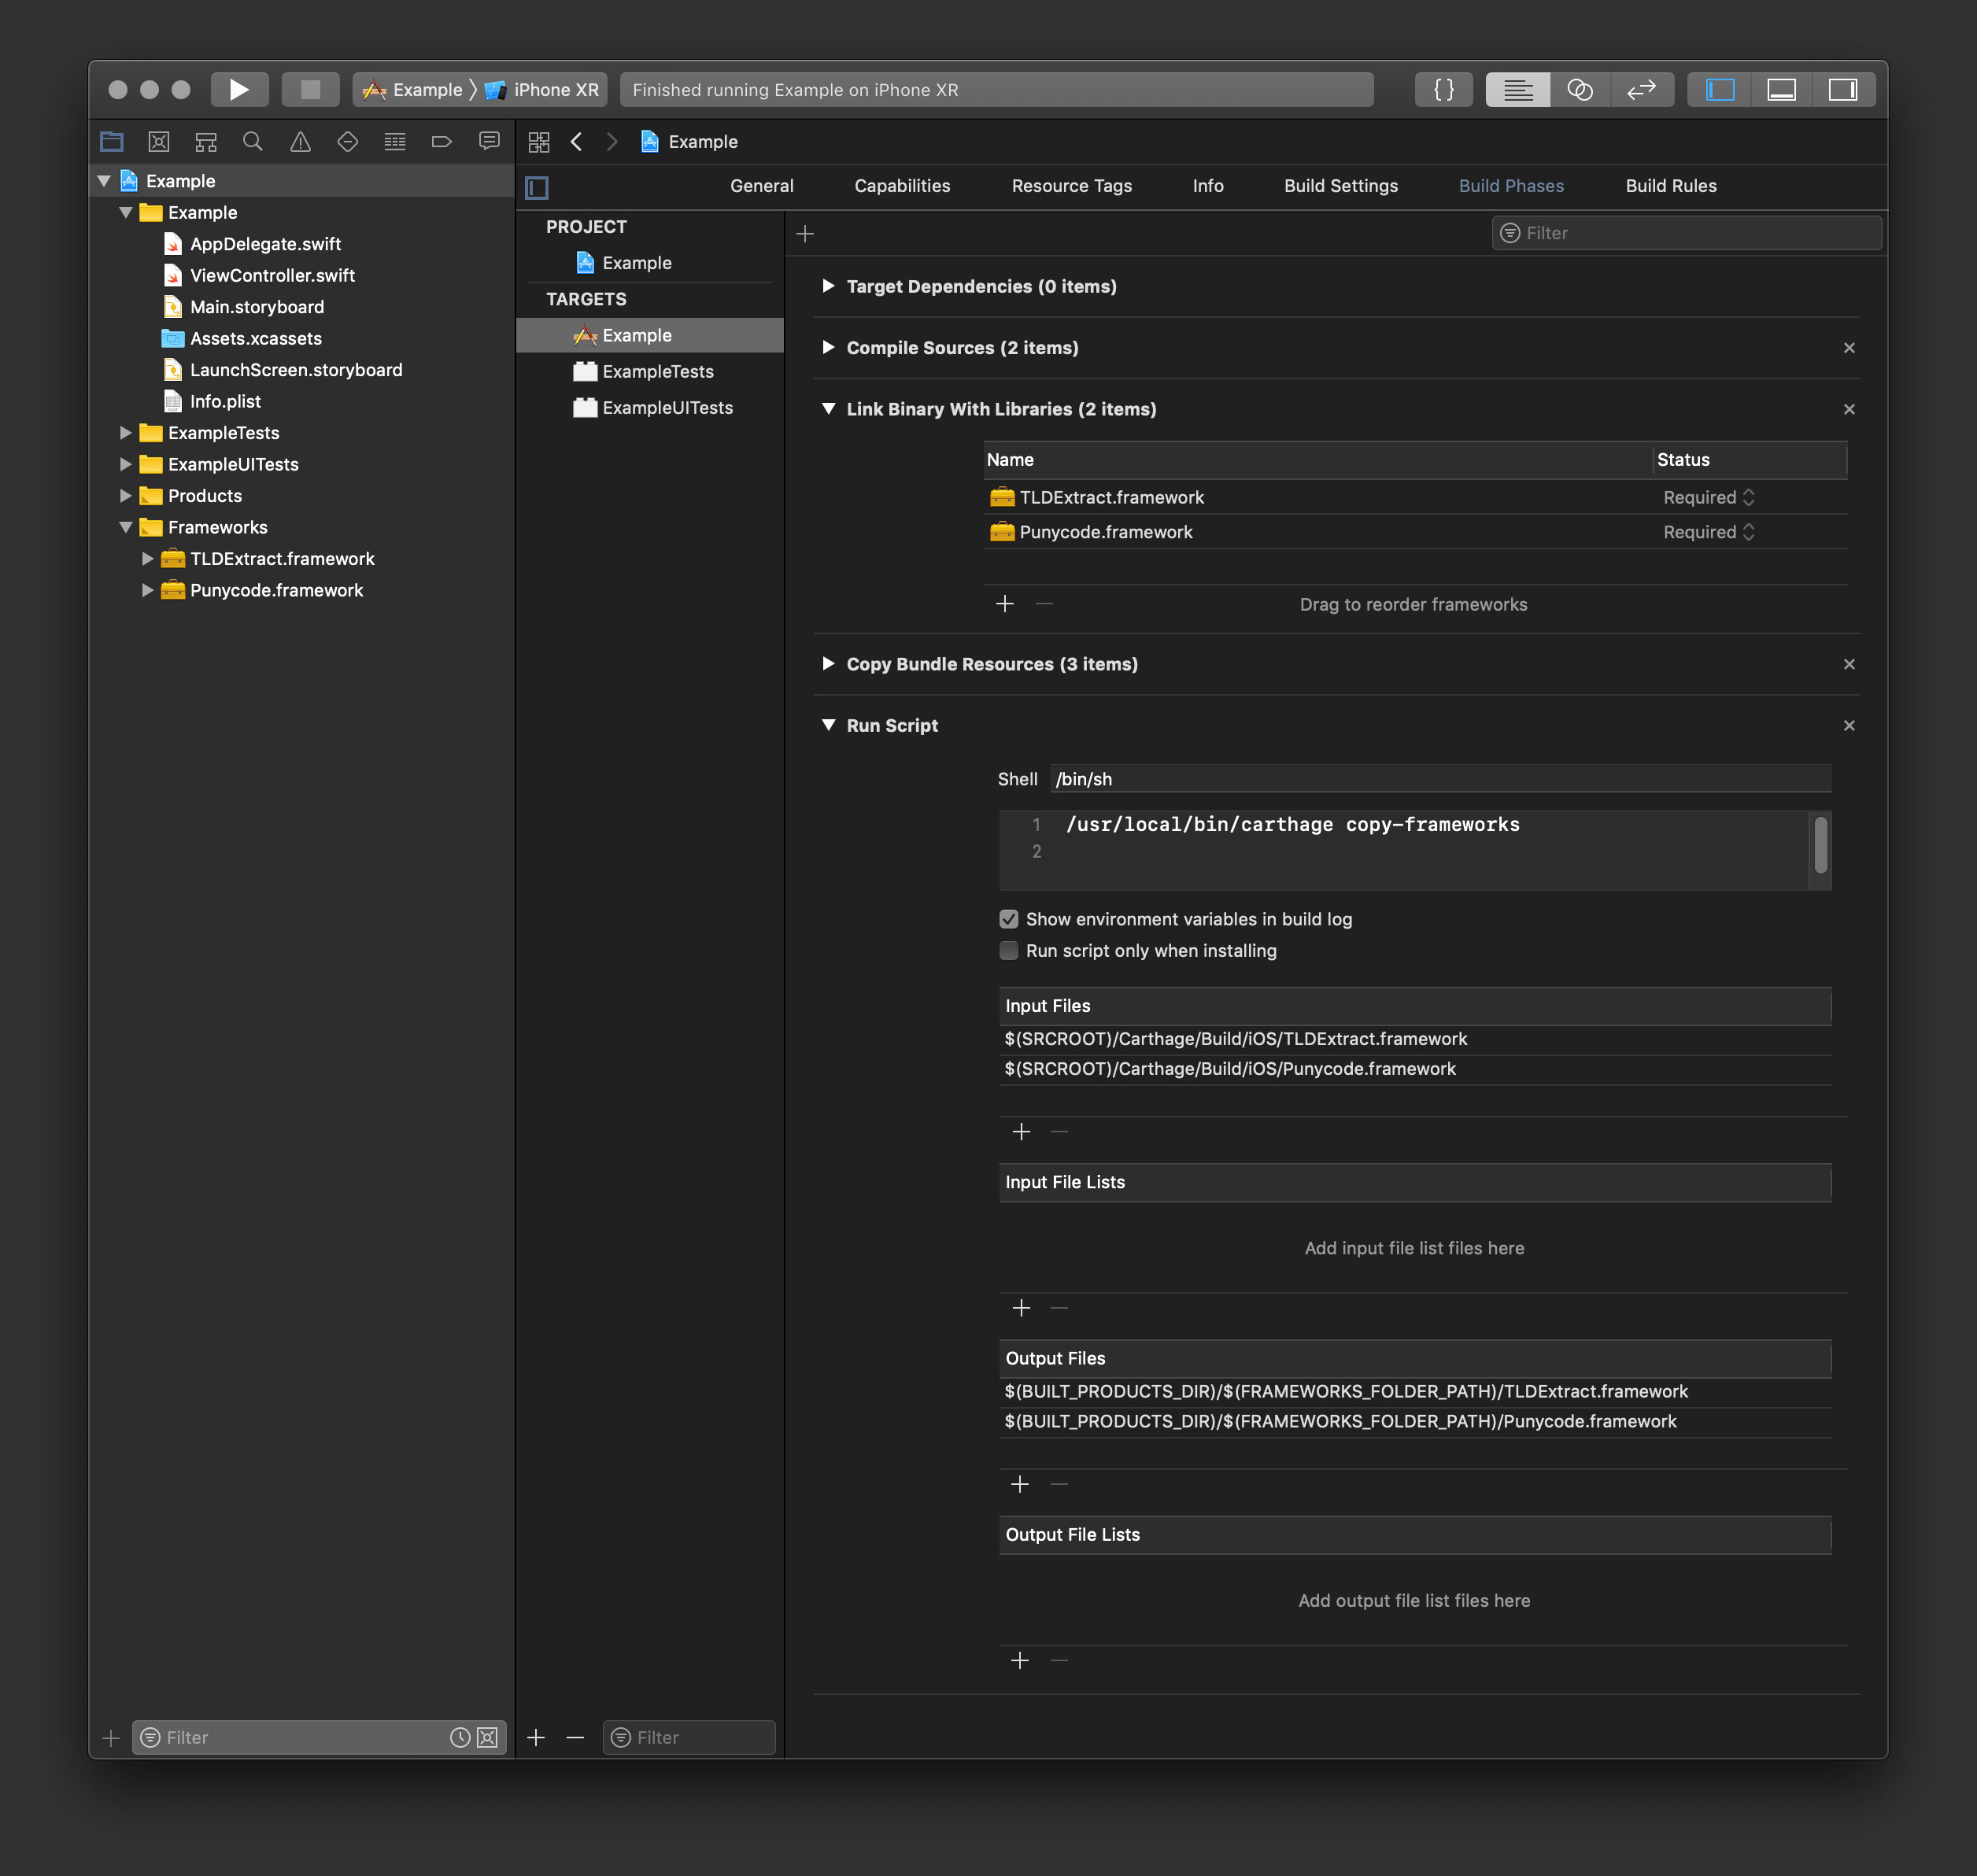Toggle the debug area panel
The height and width of the screenshot is (1876, 1977).
tap(1781, 90)
